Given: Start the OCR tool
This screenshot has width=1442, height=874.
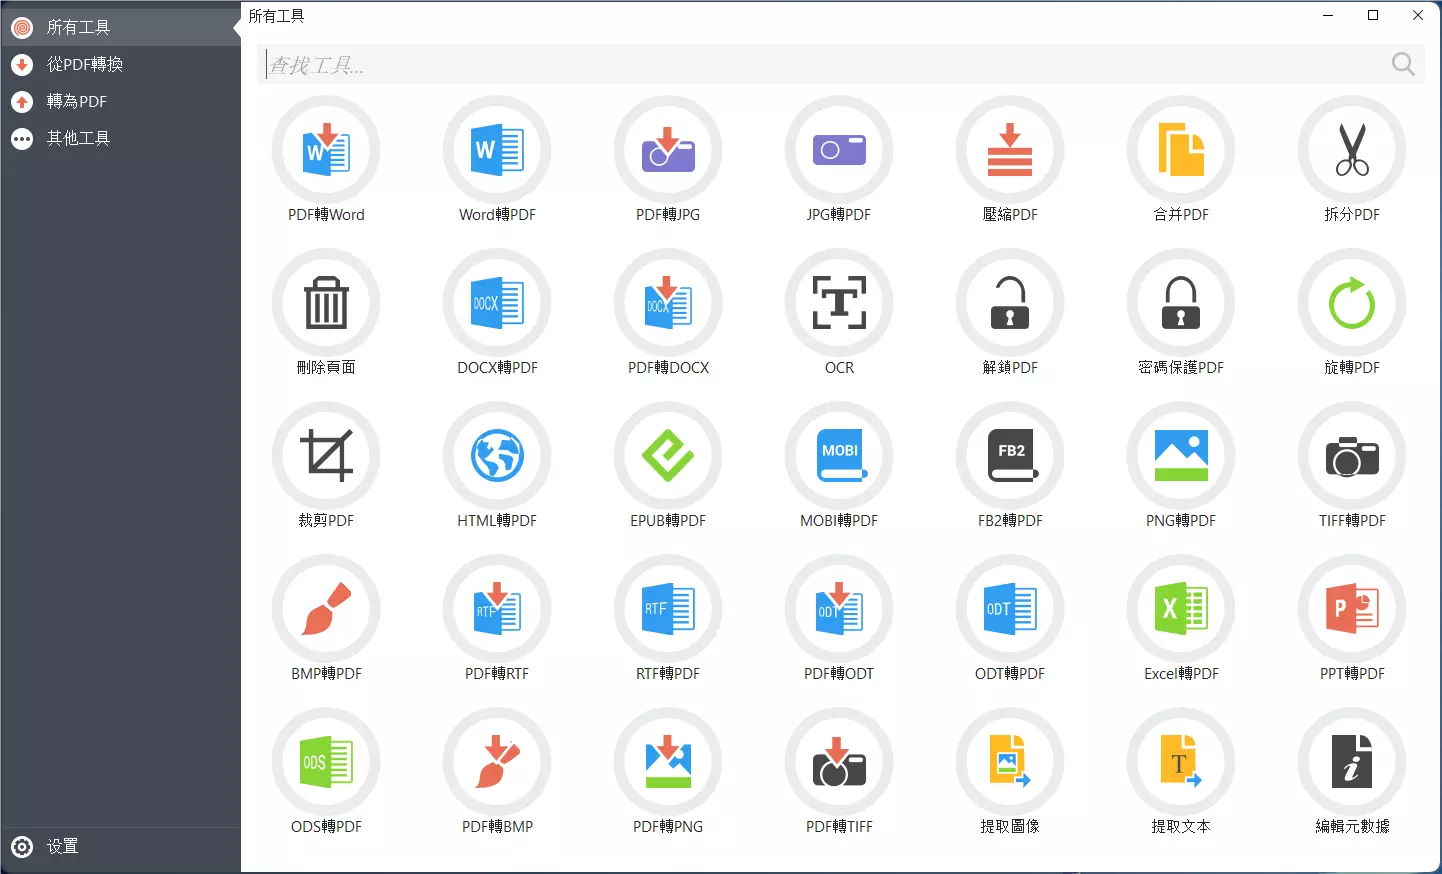Looking at the screenshot, I should pyautogui.click(x=839, y=303).
